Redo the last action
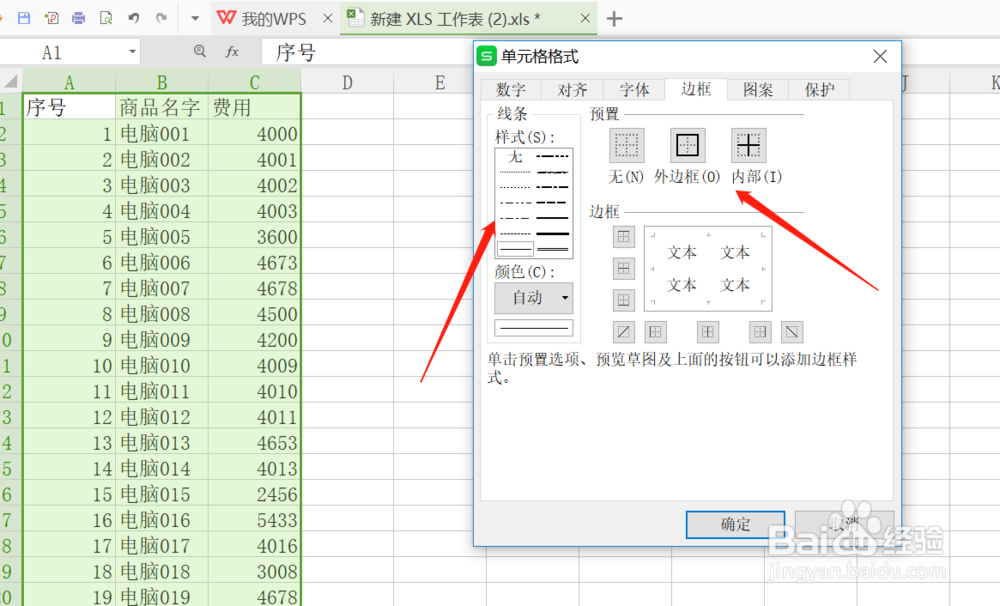The height and width of the screenshot is (606, 1000). pyautogui.click(x=161, y=17)
